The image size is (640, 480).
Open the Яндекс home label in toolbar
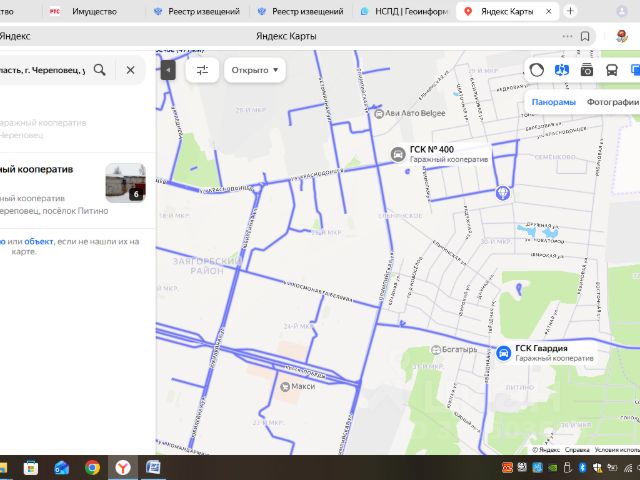coord(15,36)
